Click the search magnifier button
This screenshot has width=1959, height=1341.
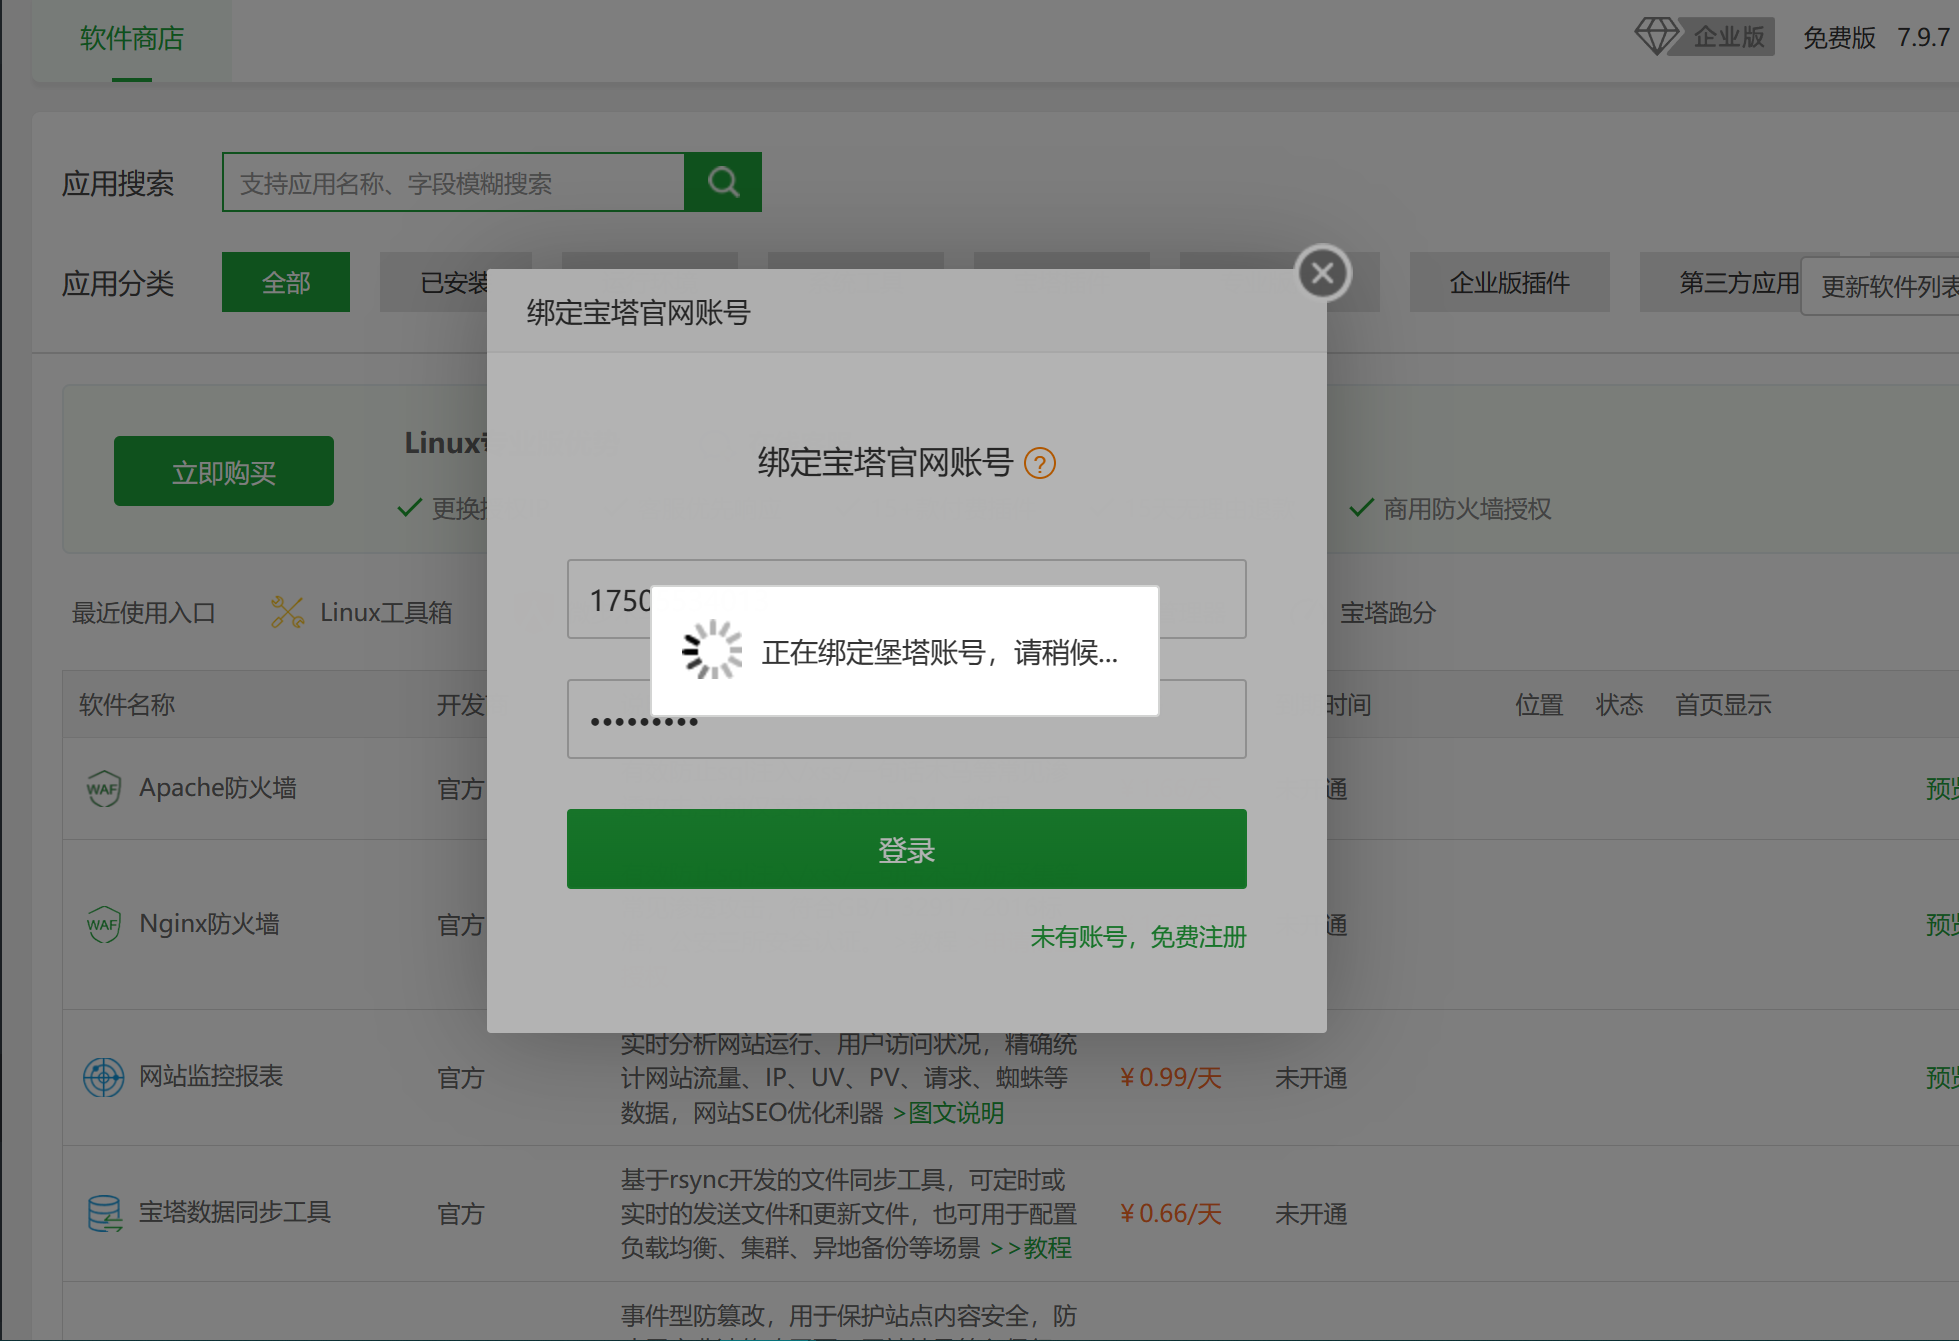722,182
